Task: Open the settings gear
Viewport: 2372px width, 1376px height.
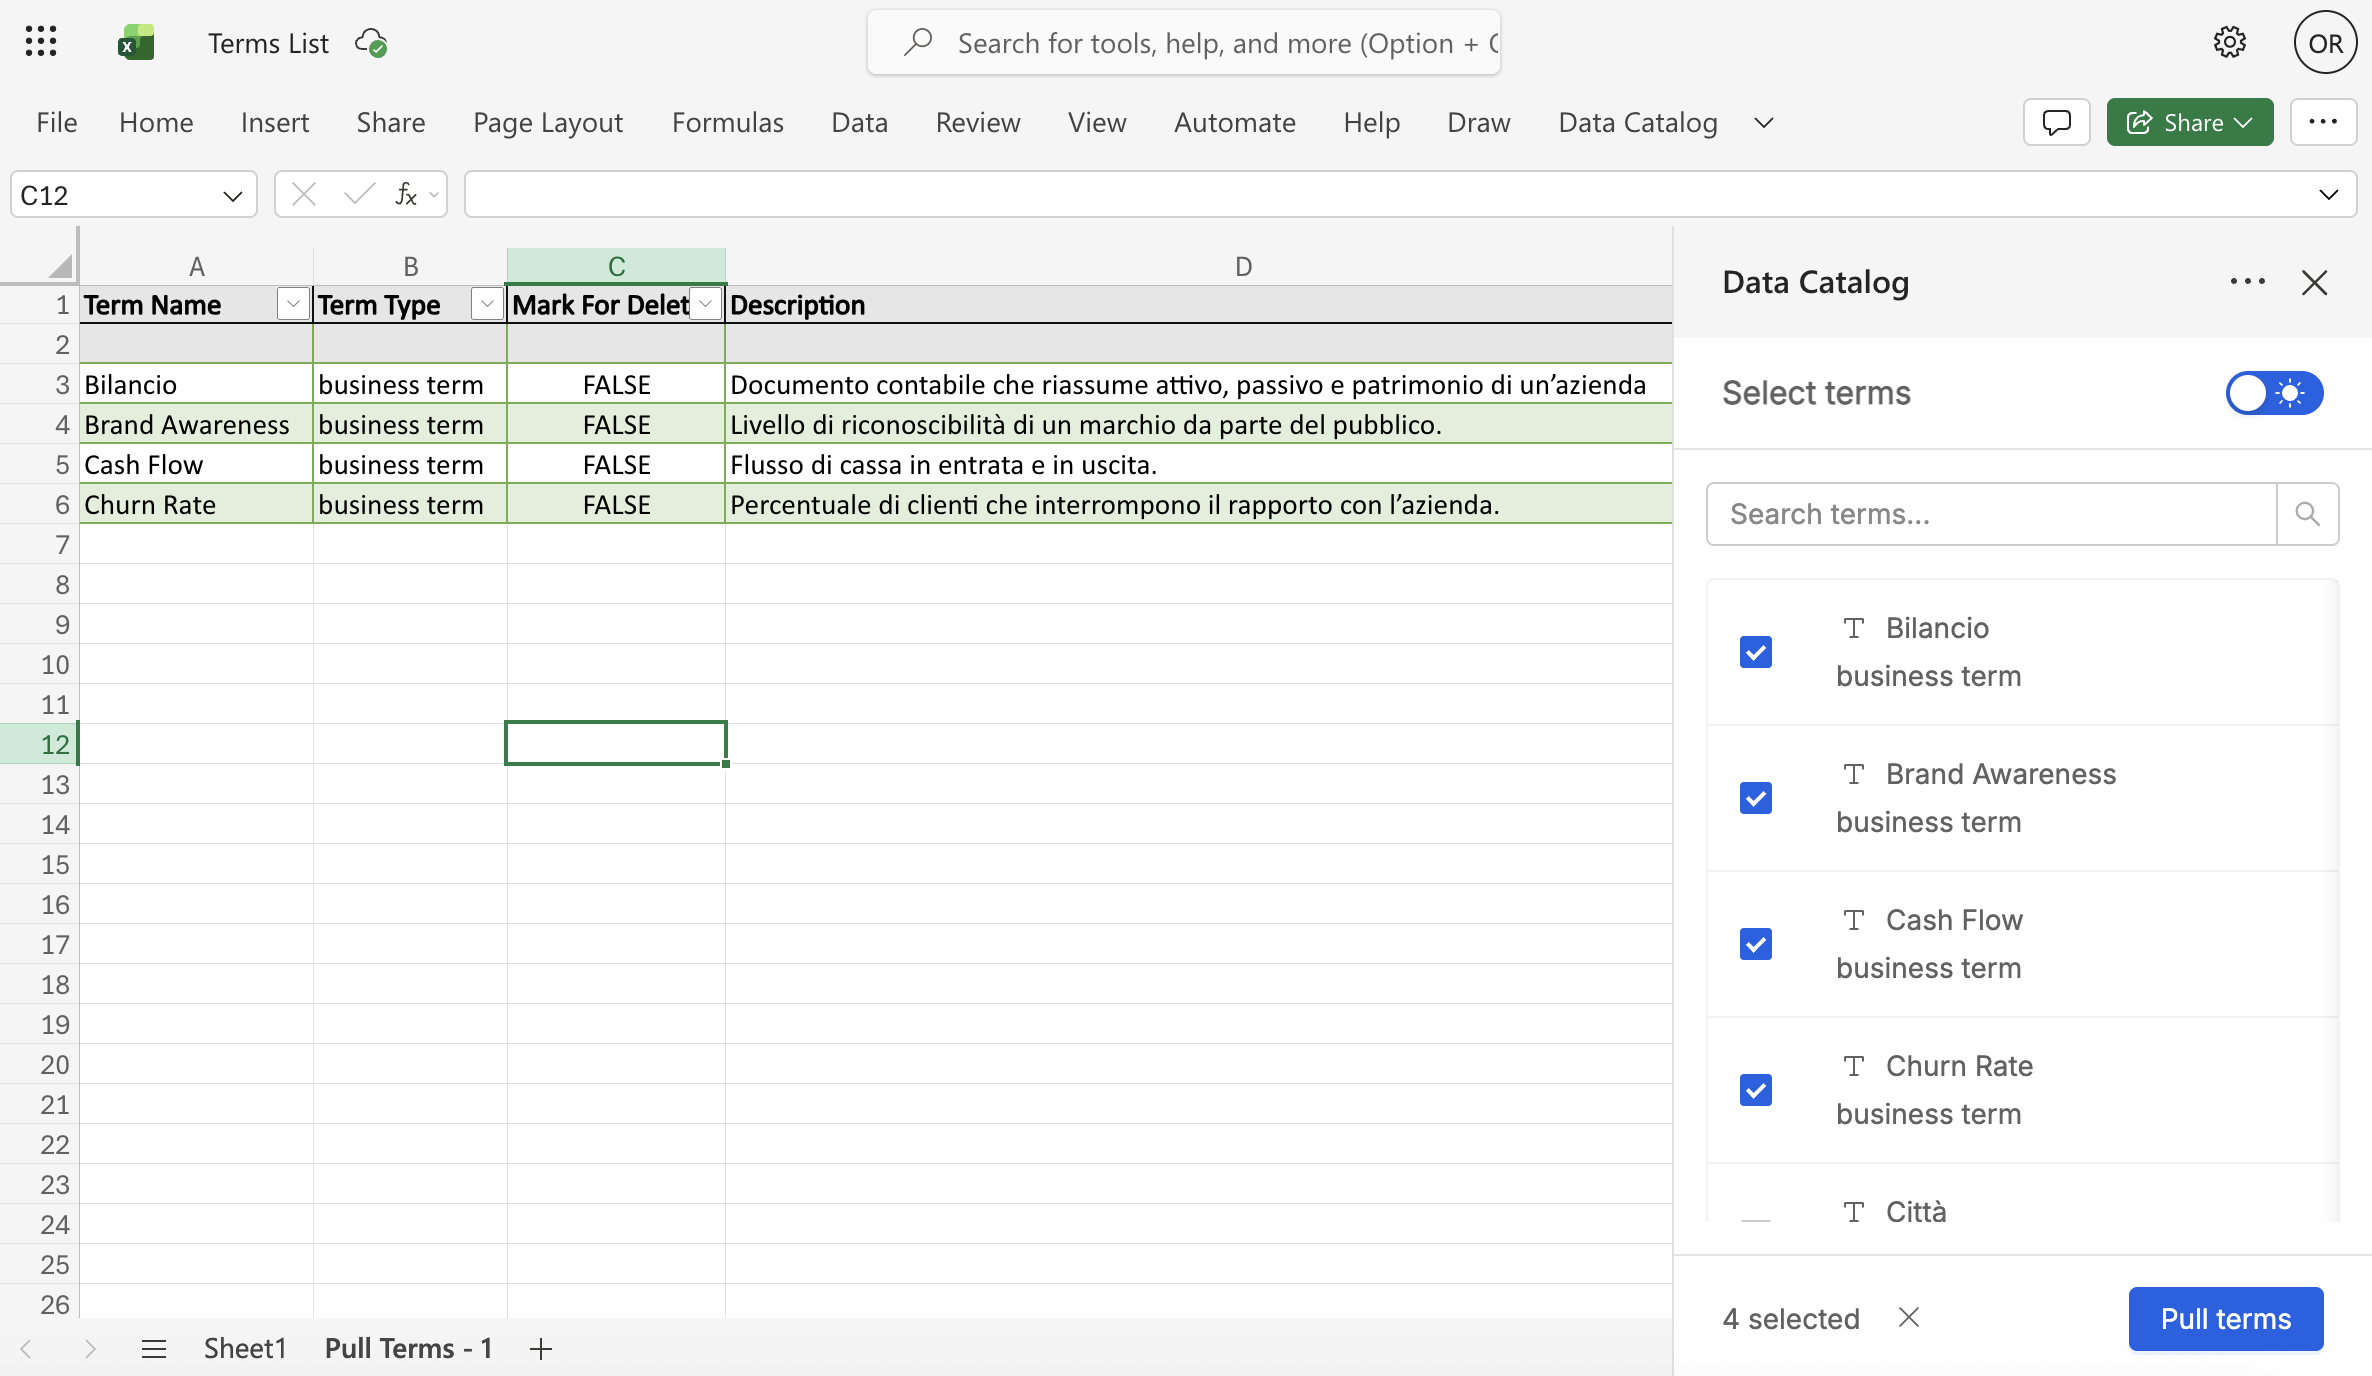Action: point(2229,43)
